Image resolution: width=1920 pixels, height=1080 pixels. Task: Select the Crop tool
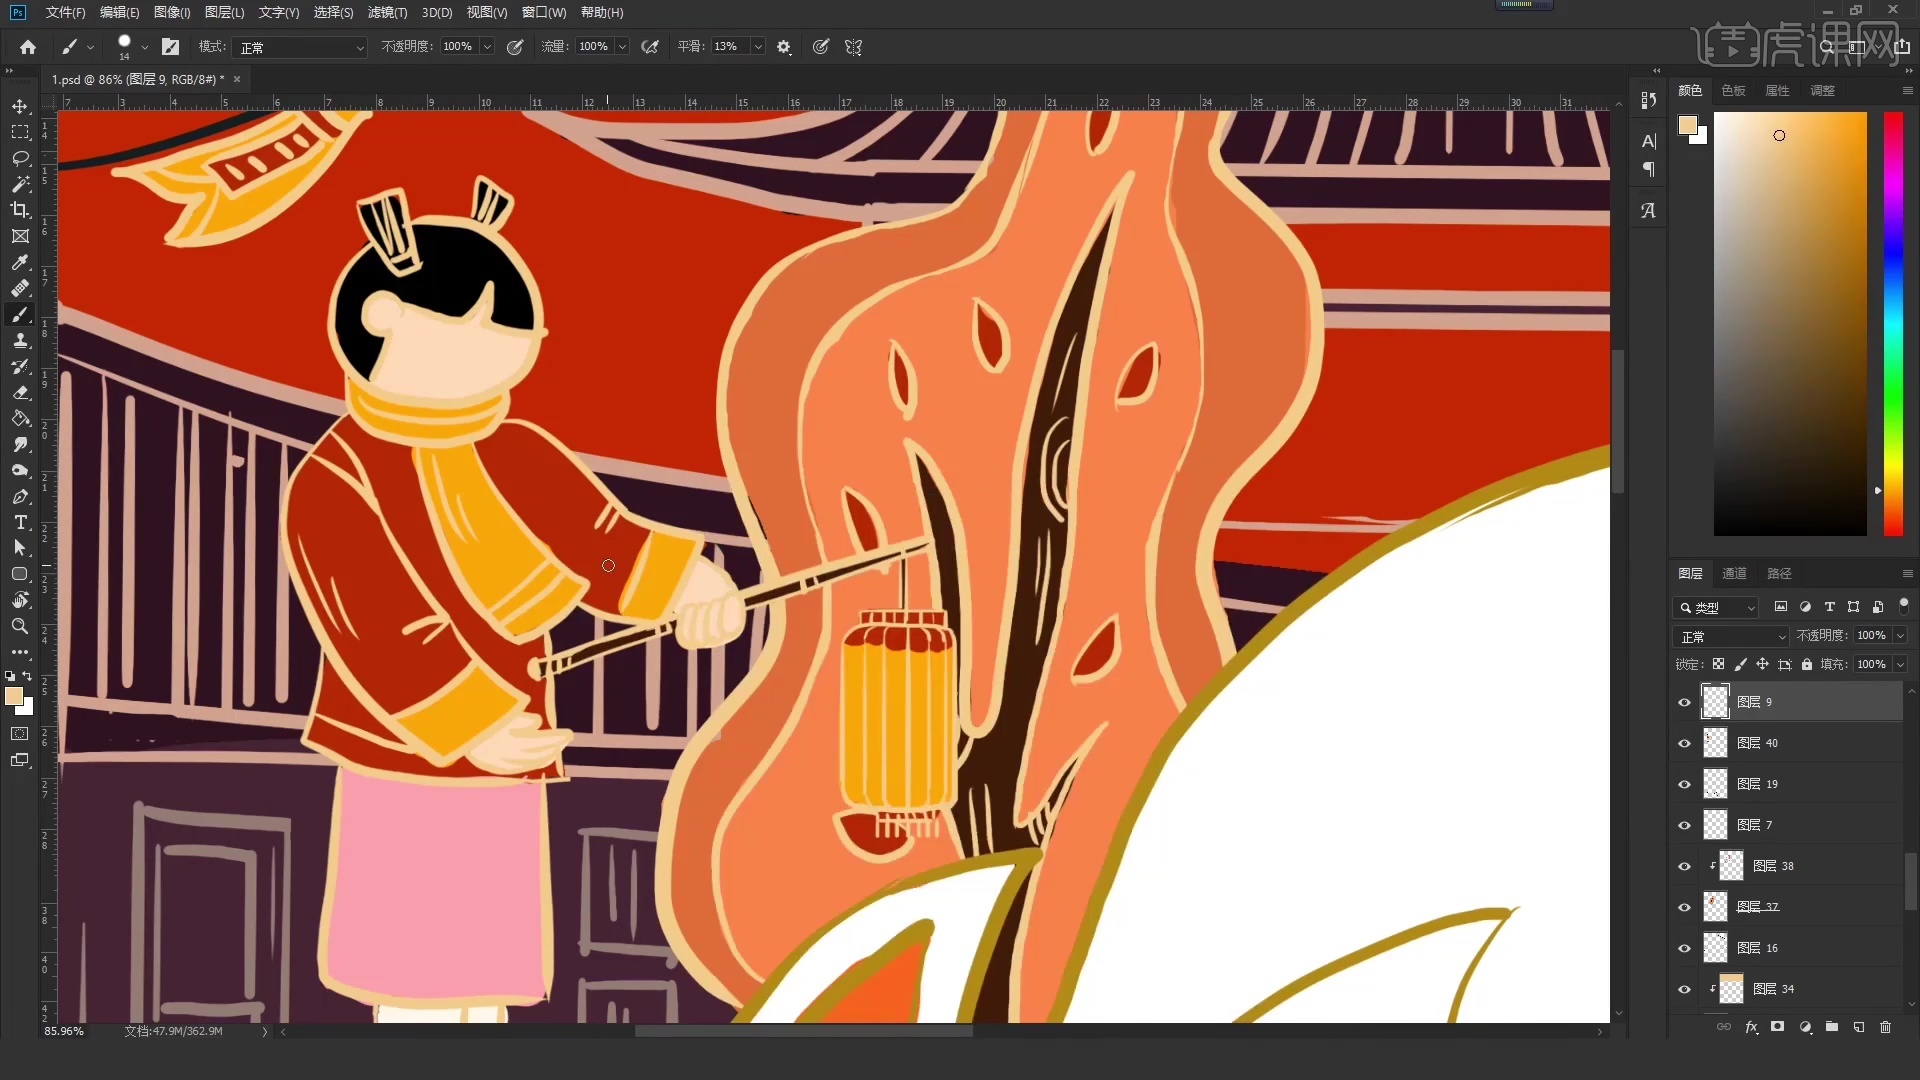click(x=20, y=210)
